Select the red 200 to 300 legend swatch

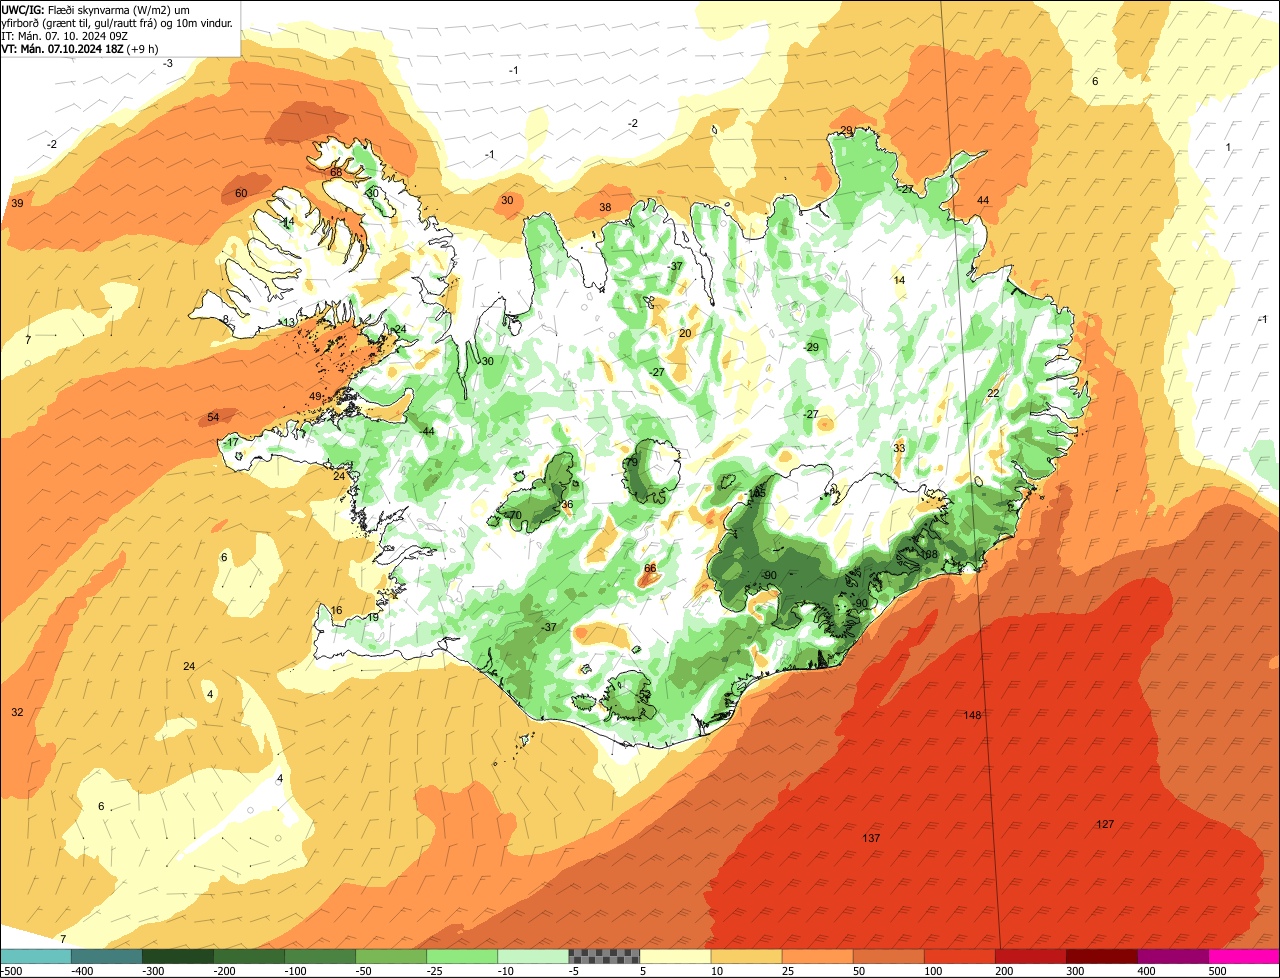point(1031,956)
